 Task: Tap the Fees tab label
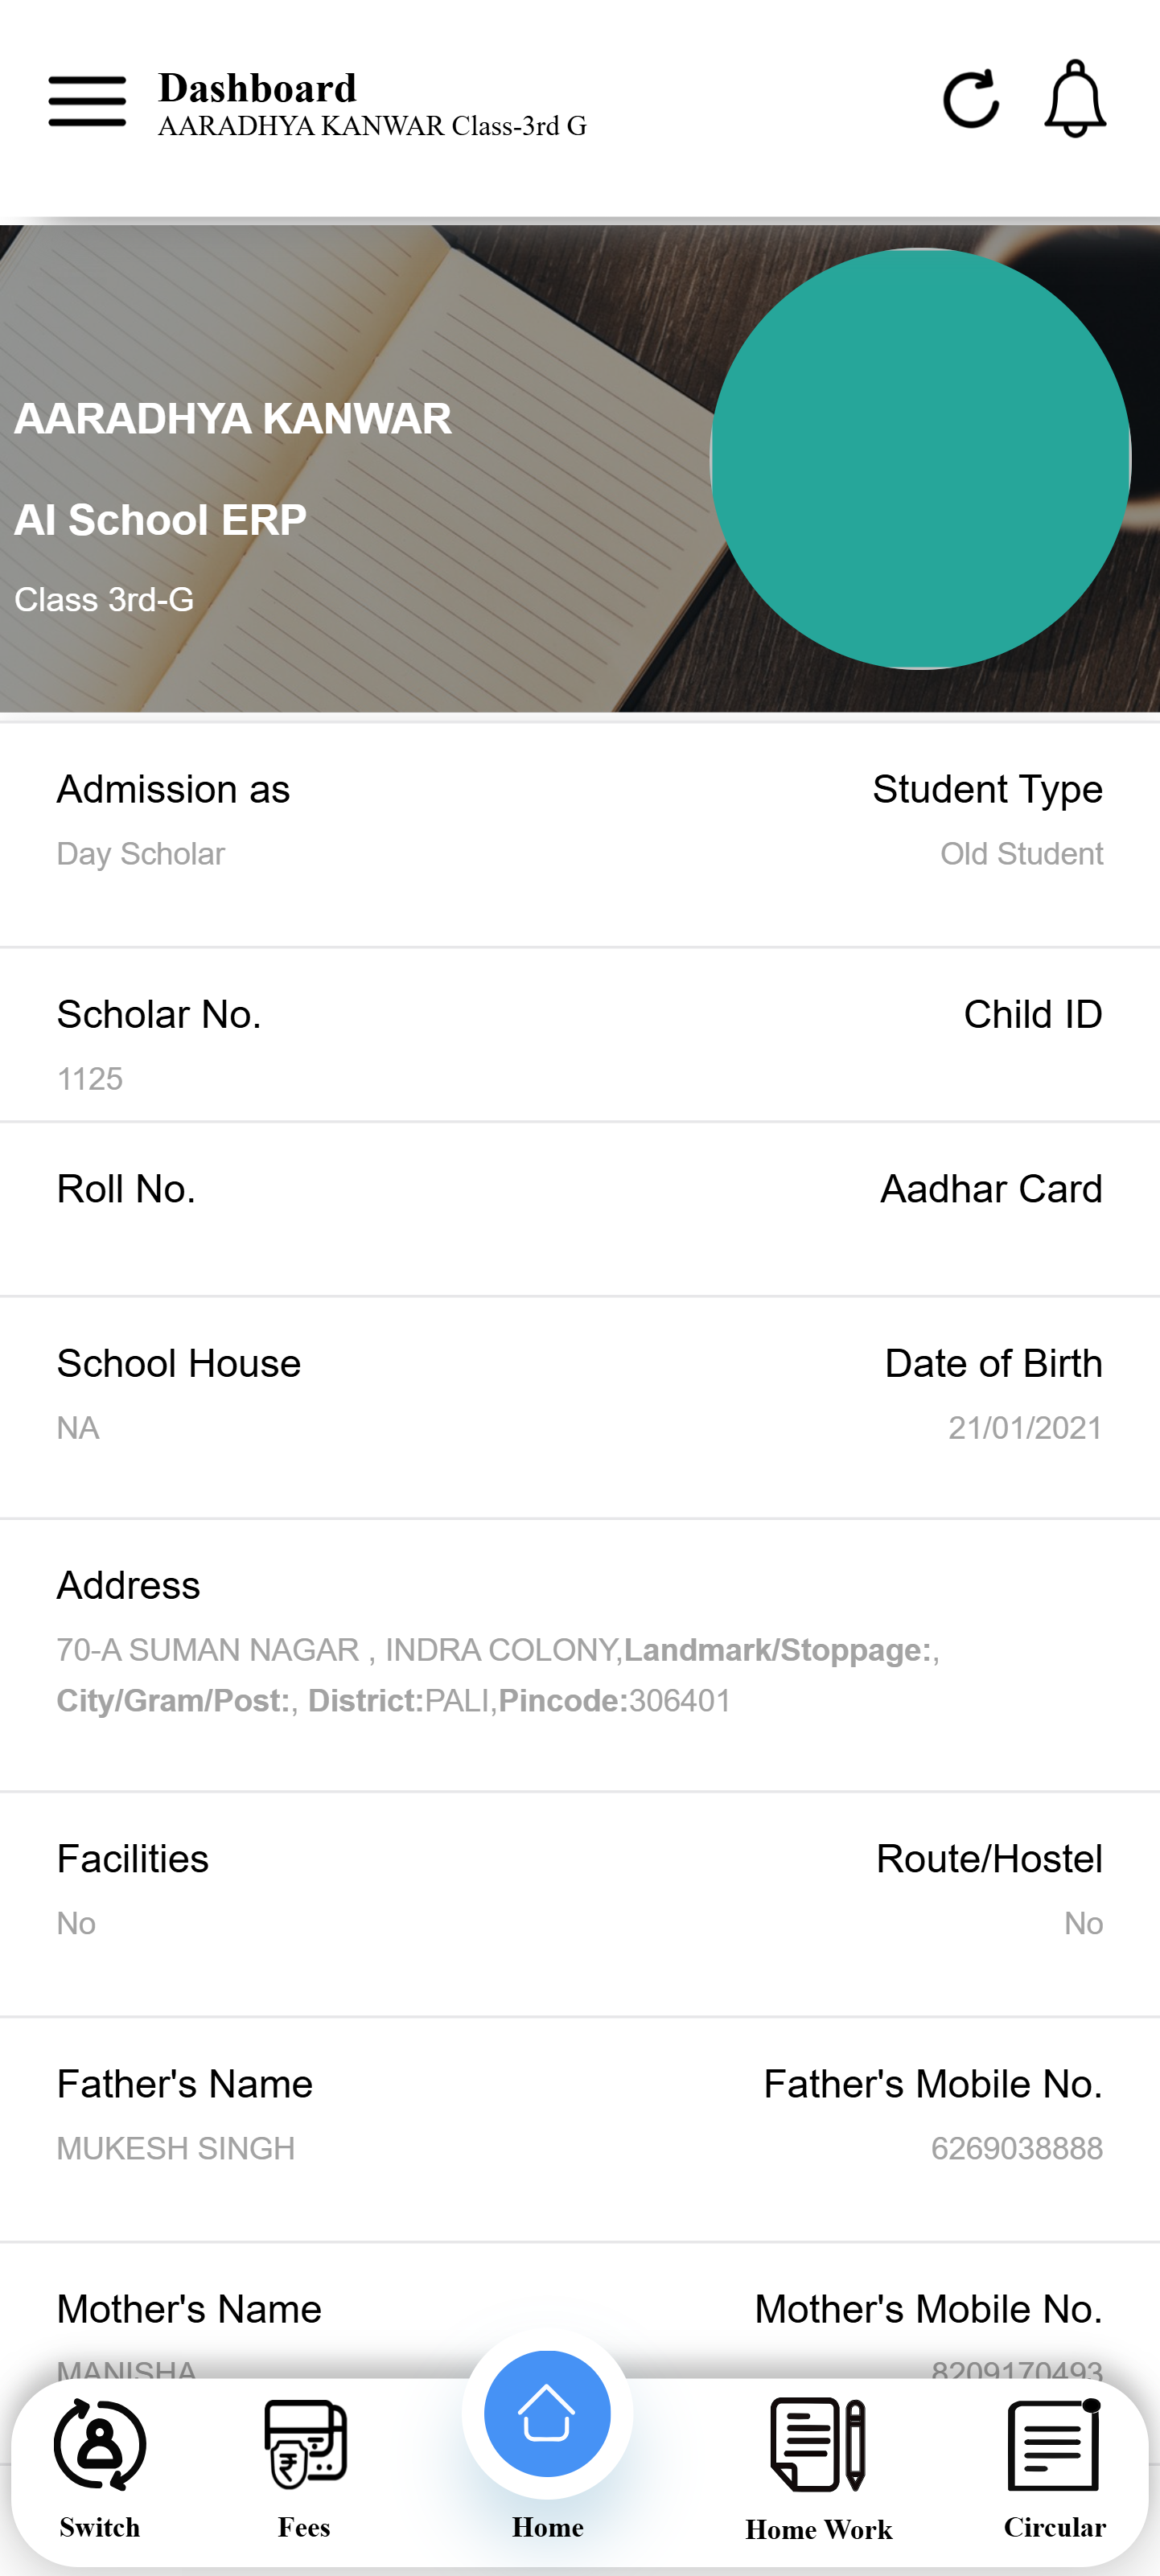tap(304, 2527)
